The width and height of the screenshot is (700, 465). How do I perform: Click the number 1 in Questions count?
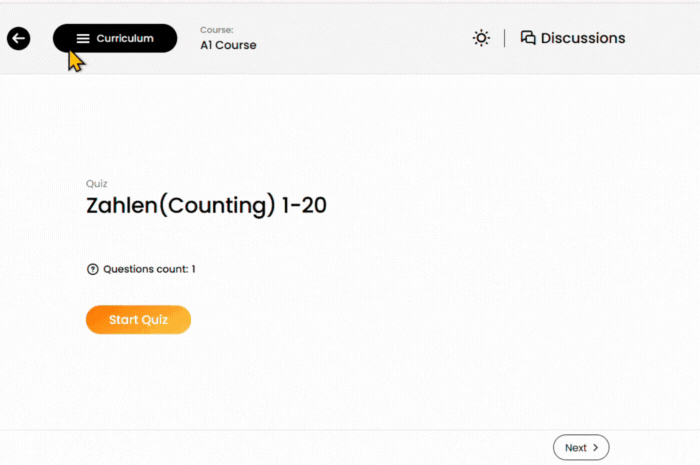[193, 269]
